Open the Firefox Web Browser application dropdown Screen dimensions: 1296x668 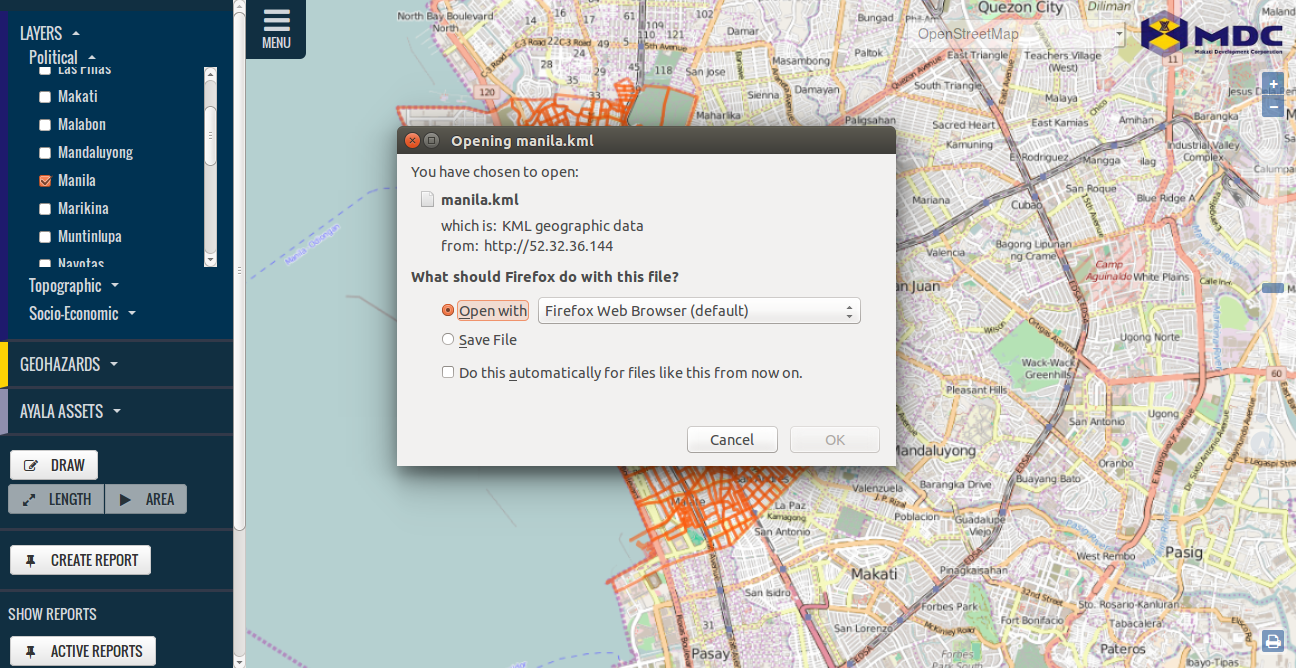(x=699, y=311)
